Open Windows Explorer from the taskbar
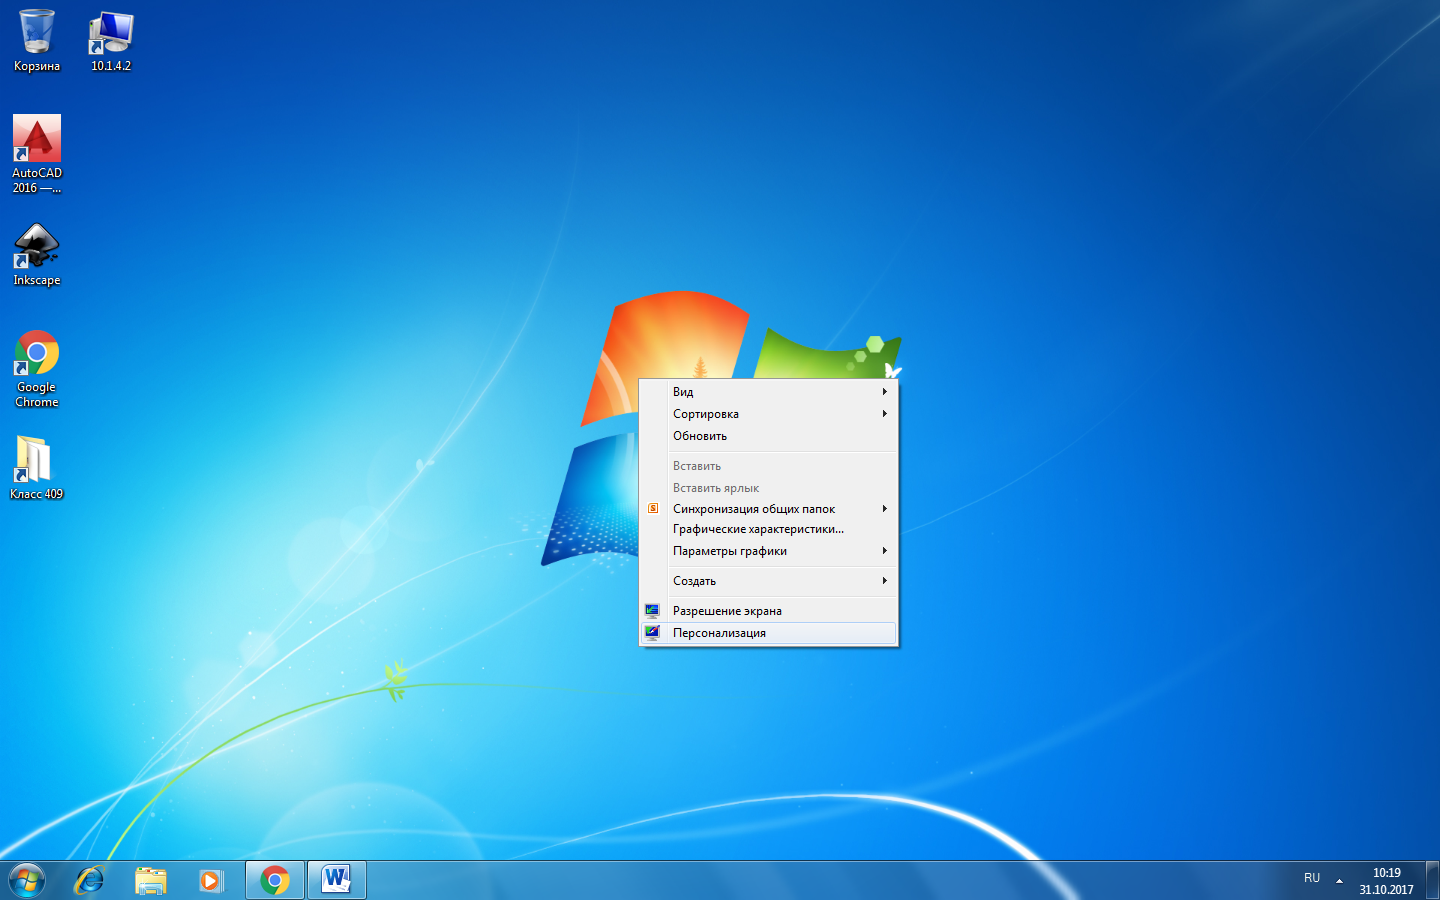 (x=151, y=880)
